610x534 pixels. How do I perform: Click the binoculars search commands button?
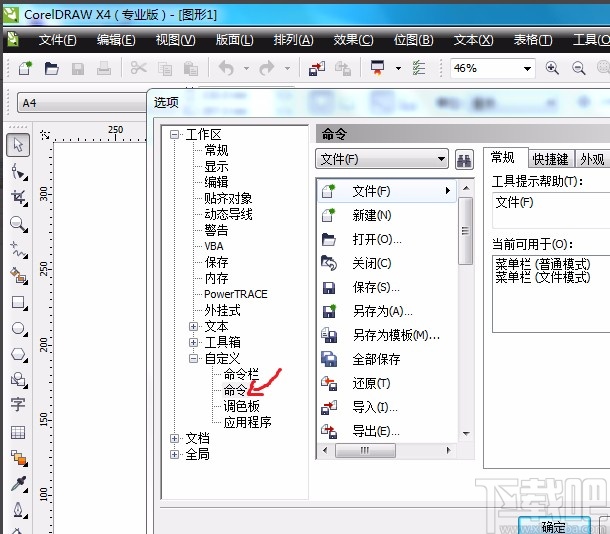(x=464, y=159)
